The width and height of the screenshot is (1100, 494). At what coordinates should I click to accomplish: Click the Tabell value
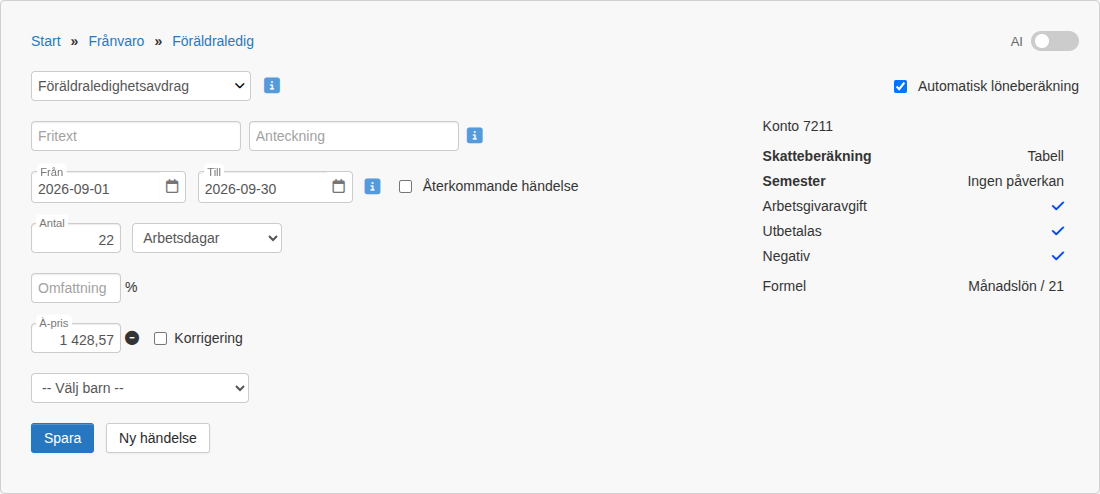point(1045,156)
